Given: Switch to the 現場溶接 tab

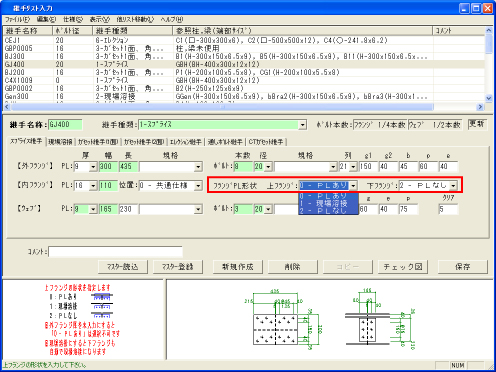Looking at the screenshot, I should 60,142.
